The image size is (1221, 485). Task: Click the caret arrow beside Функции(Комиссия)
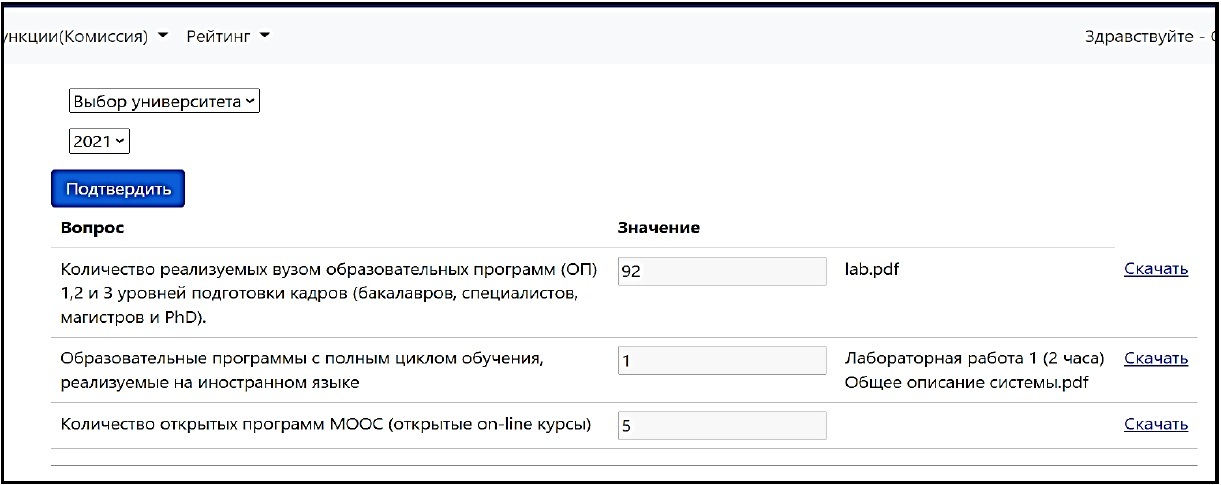[162, 37]
